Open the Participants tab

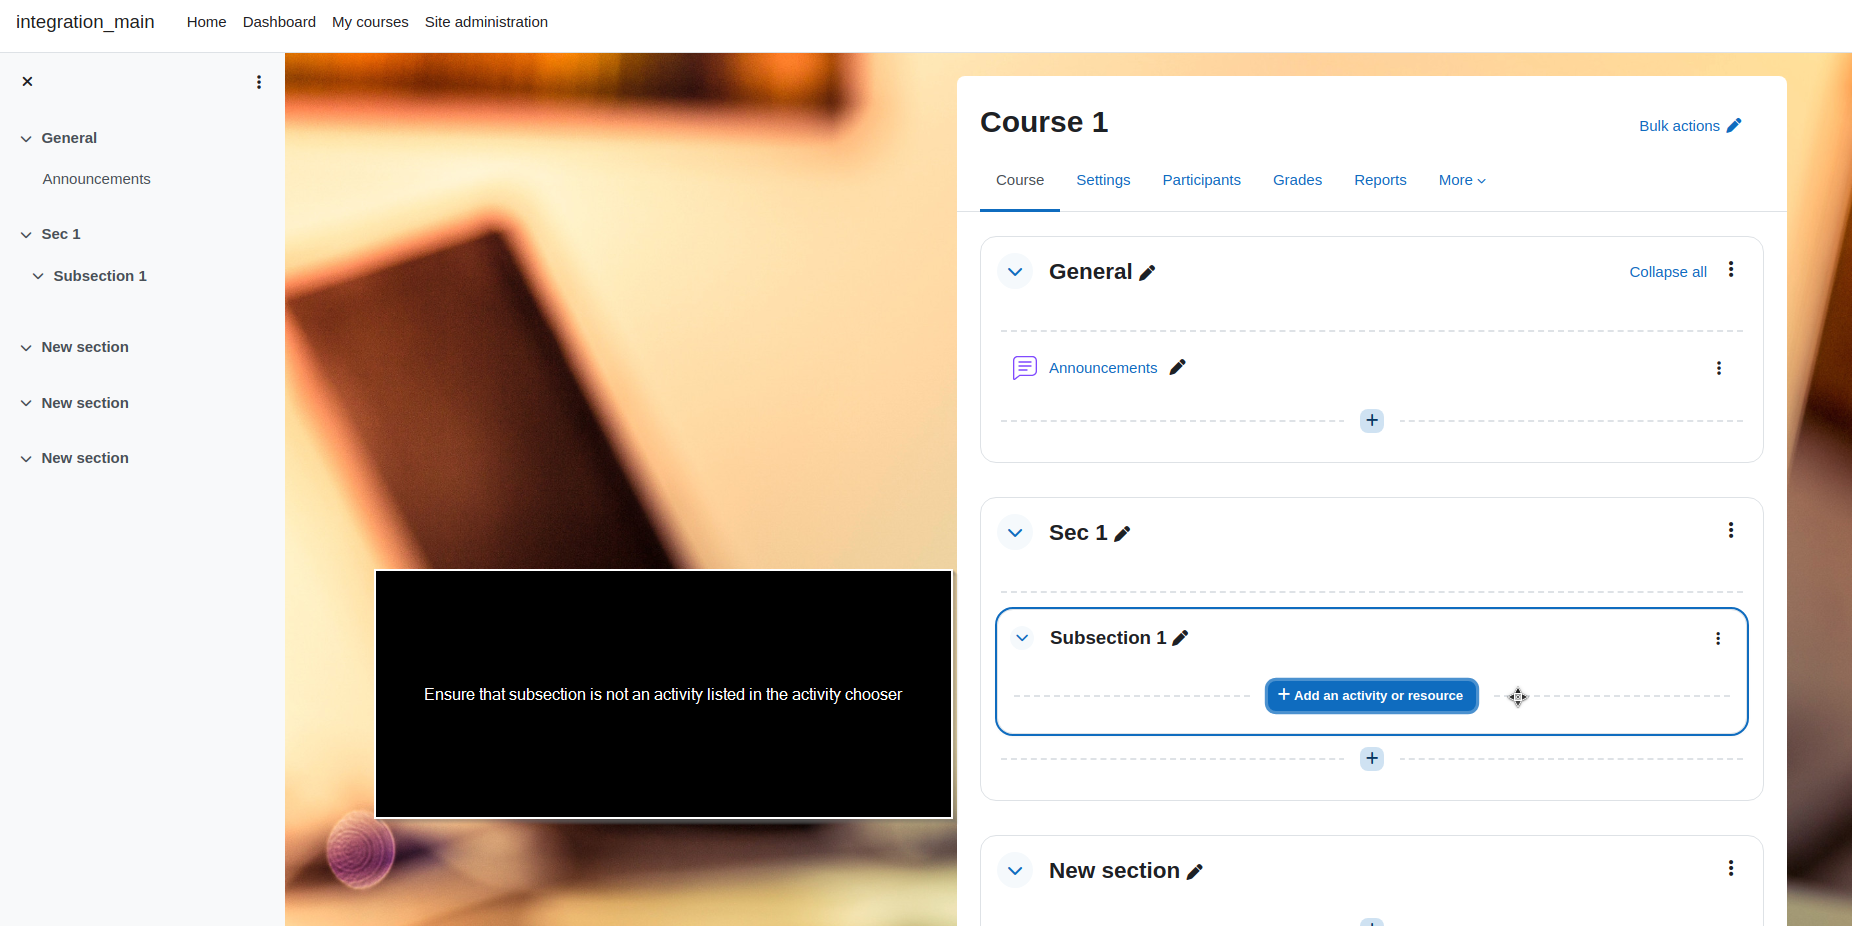[x=1201, y=180]
